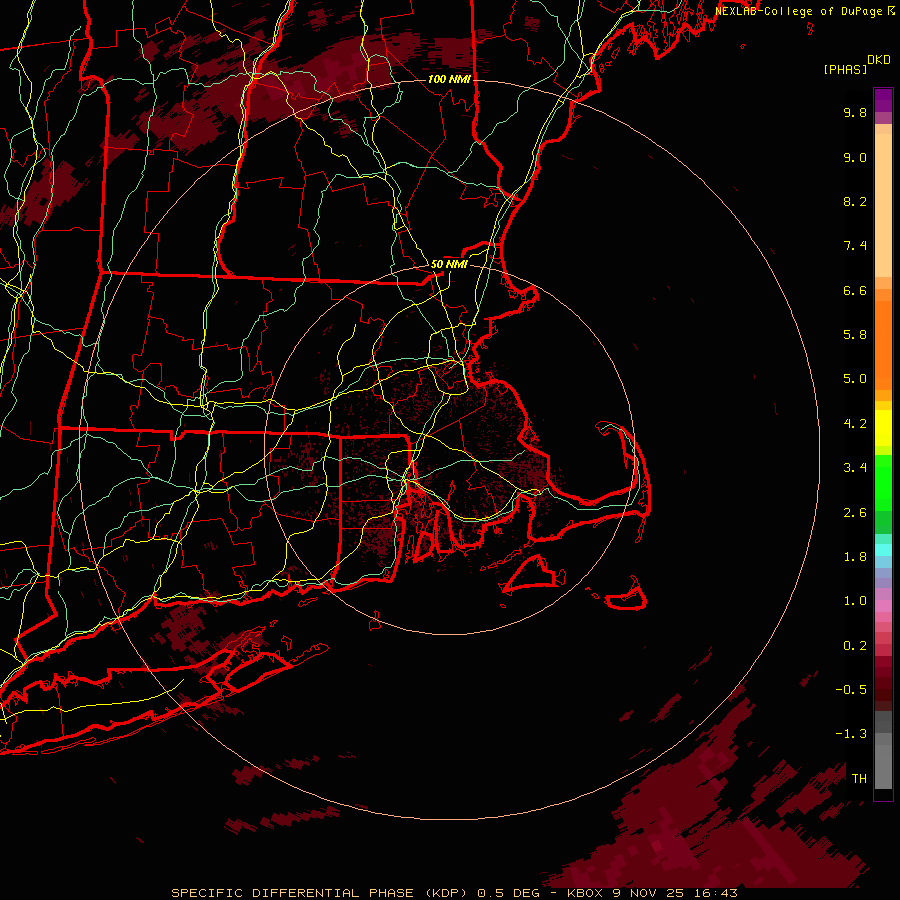Click the KBOX 9 NOV 25 16:43 timestamp
Screen dimensions: 900x900
[x=652, y=893]
